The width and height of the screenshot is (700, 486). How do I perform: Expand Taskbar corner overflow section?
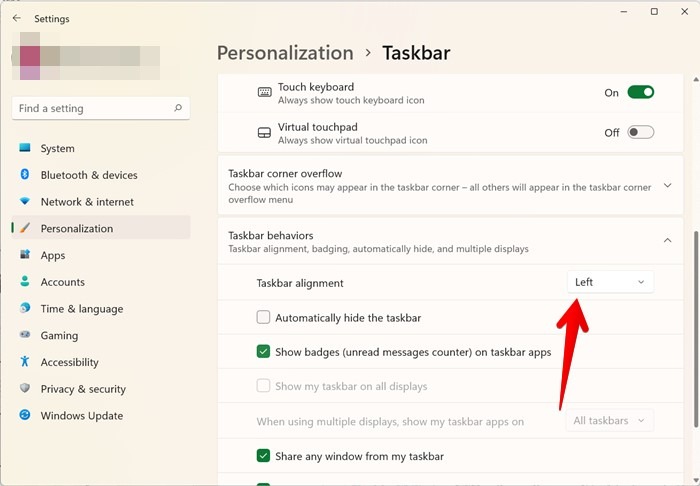click(667, 186)
